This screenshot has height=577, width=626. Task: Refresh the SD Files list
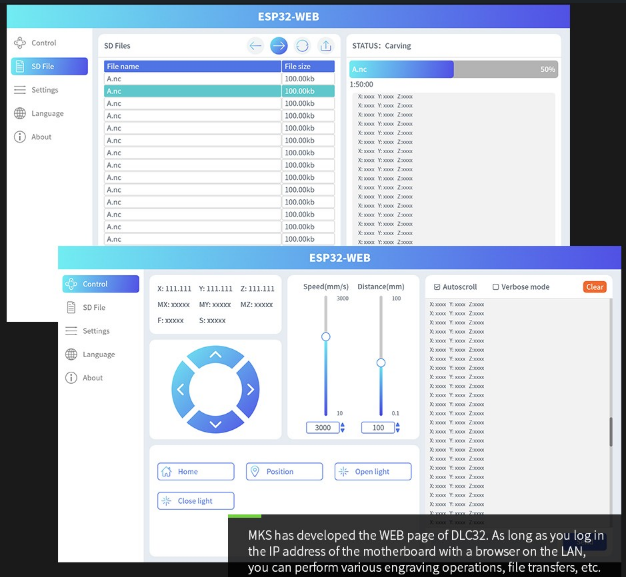pyautogui.click(x=302, y=45)
